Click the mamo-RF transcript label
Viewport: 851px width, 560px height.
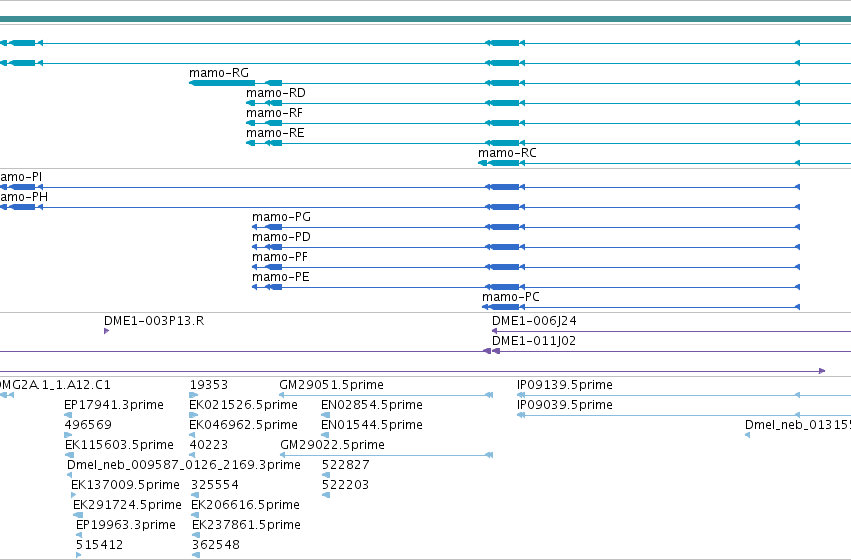[274, 113]
